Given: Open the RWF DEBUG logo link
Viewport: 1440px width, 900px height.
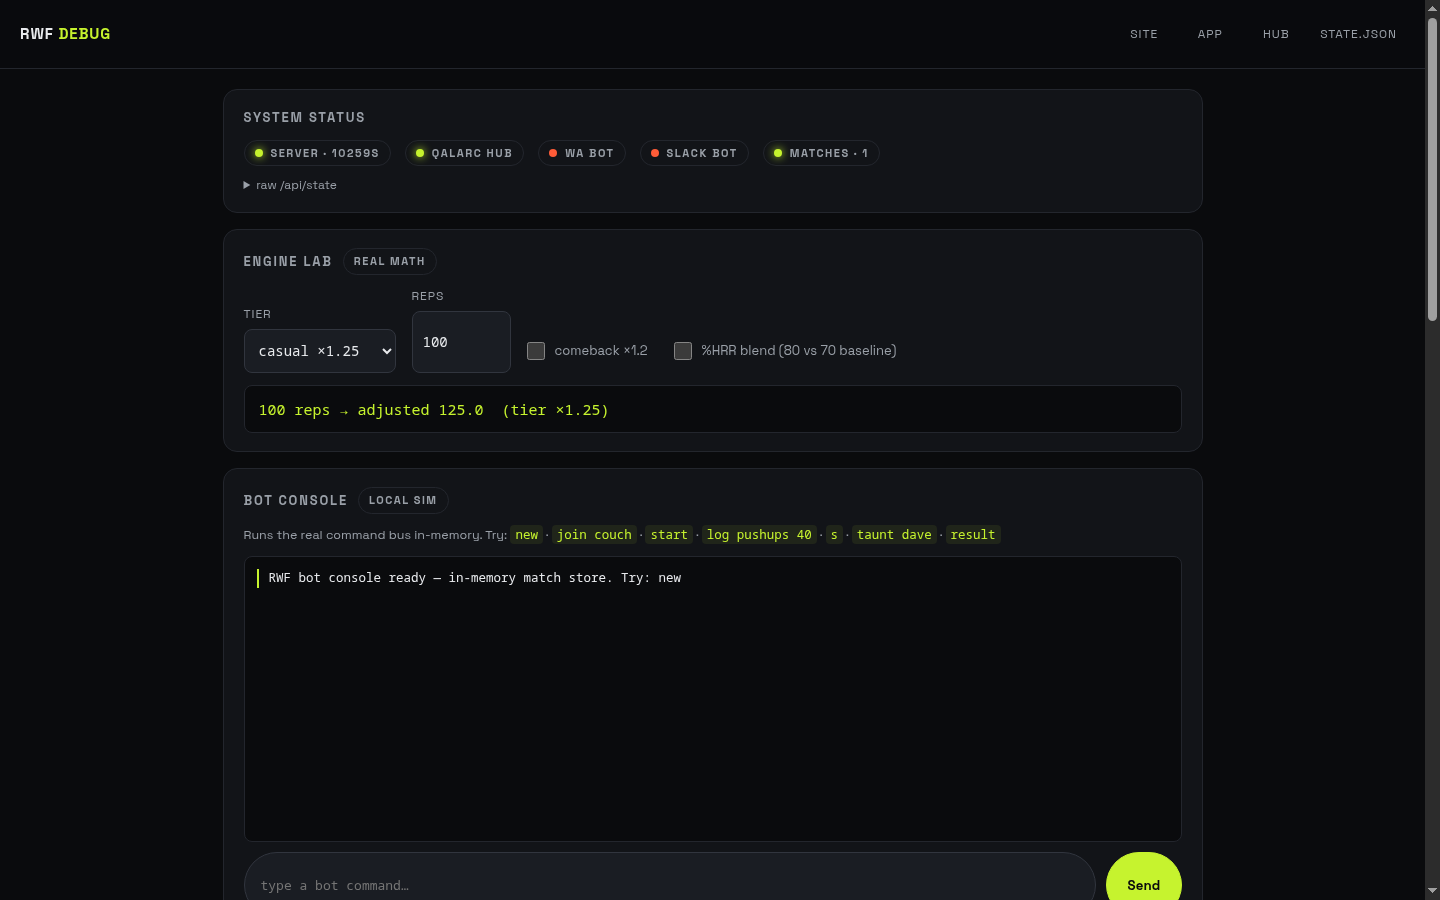Looking at the screenshot, I should pyautogui.click(x=65, y=34).
